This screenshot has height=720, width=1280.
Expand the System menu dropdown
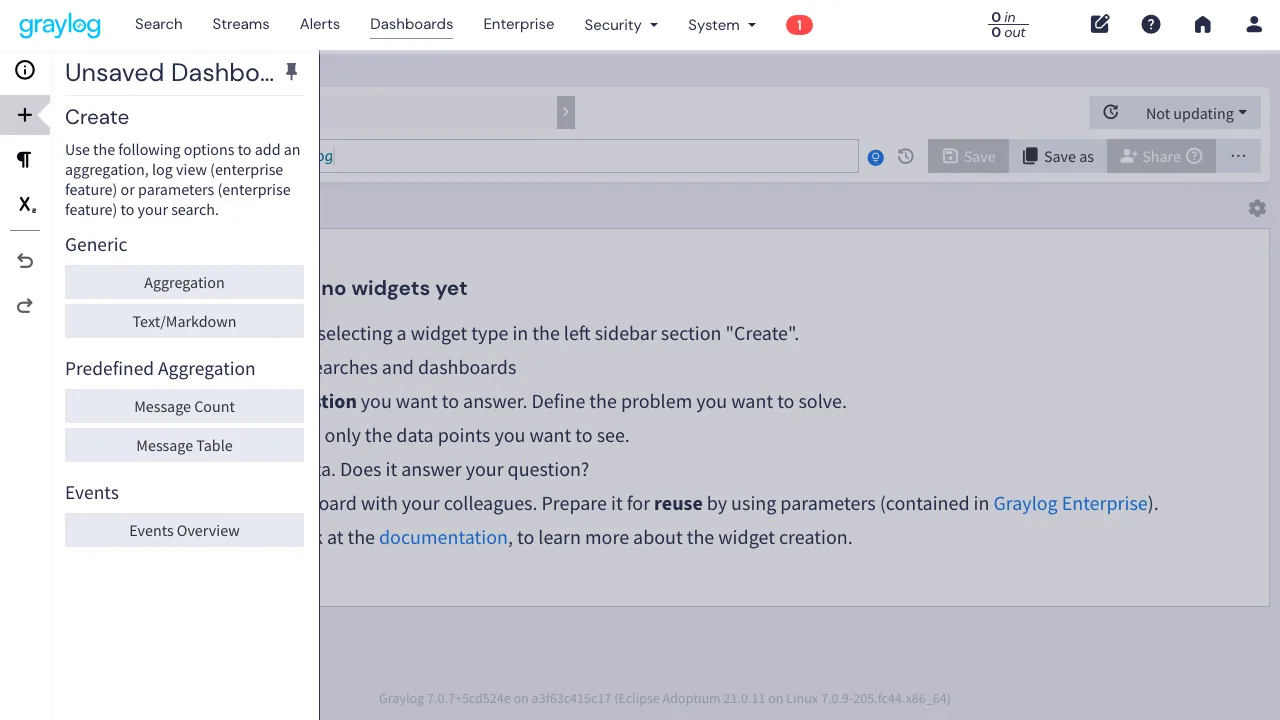tap(722, 25)
